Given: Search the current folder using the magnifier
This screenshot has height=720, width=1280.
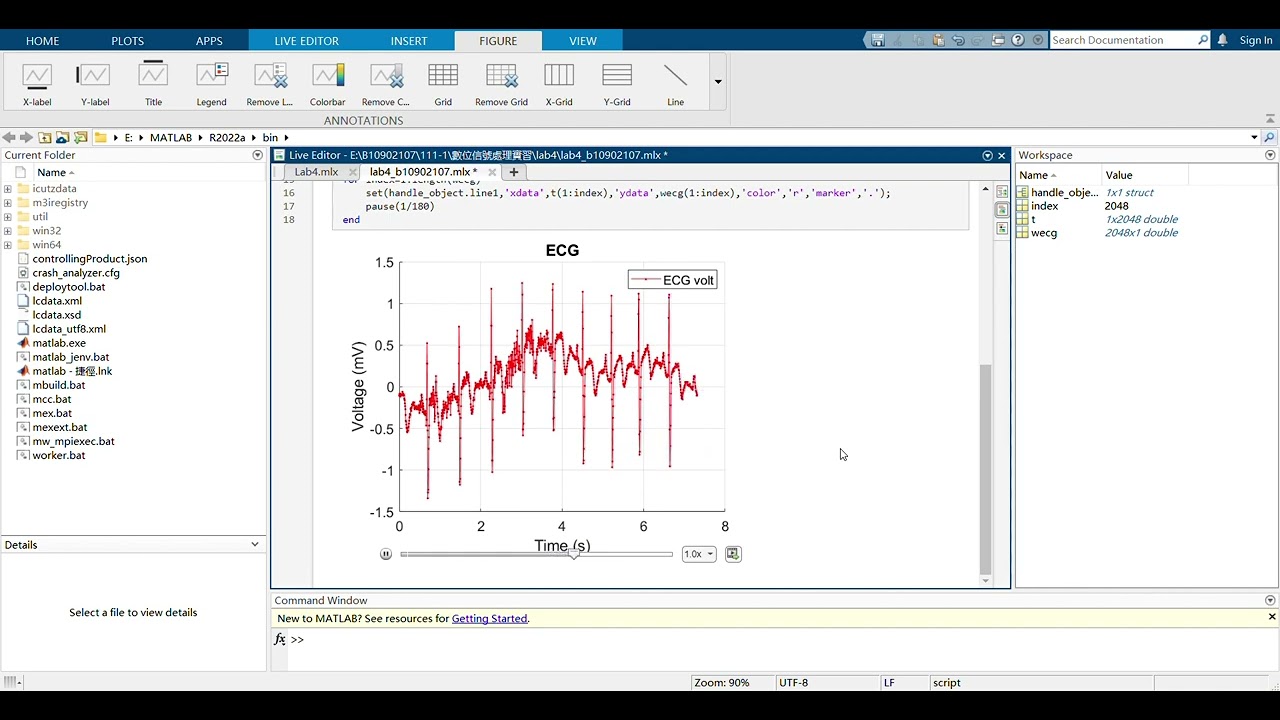Looking at the screenshot, I should click(1270, 137).
